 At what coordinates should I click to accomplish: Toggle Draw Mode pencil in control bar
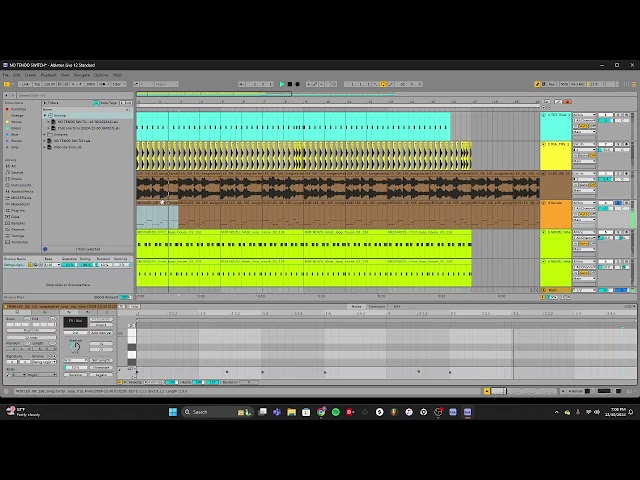coord(537,84)
